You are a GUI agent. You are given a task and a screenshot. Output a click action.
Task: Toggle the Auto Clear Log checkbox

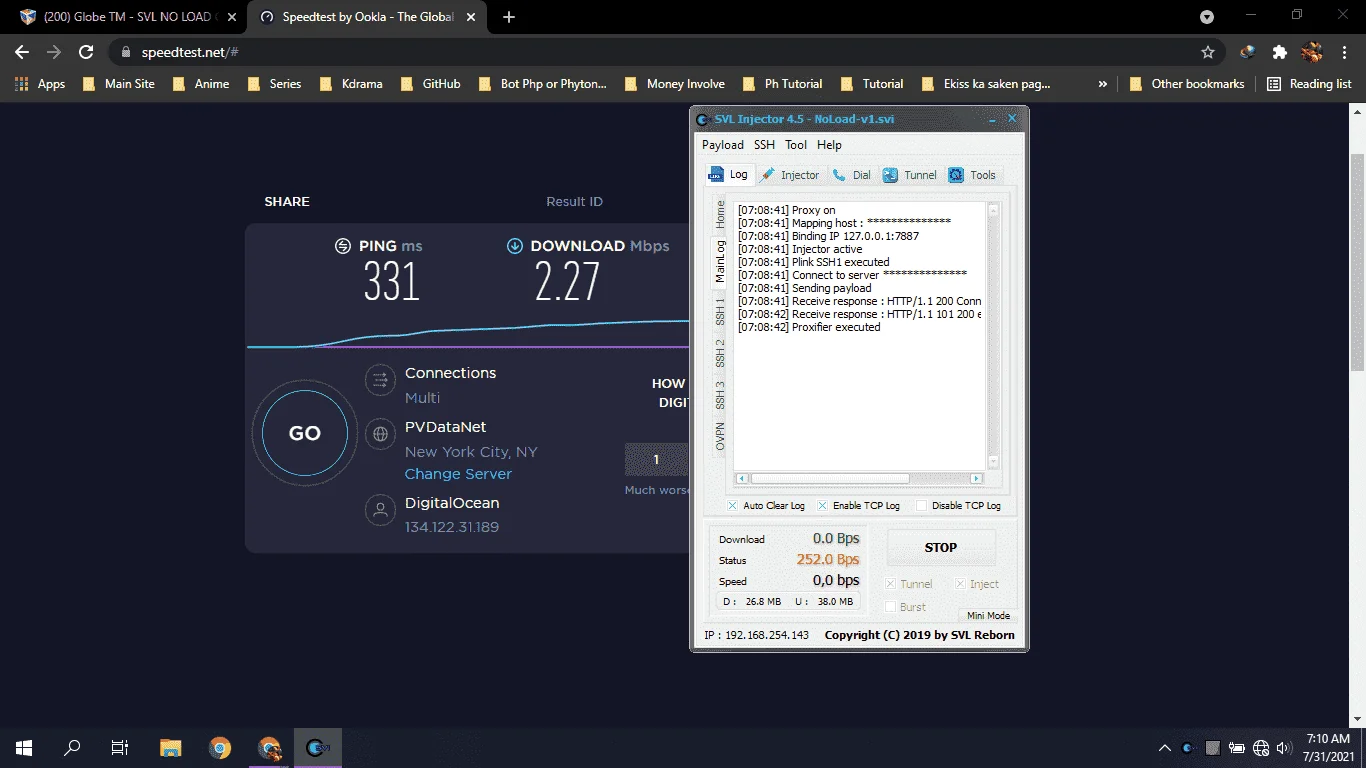pyautogui.click(x=733, y=506)
